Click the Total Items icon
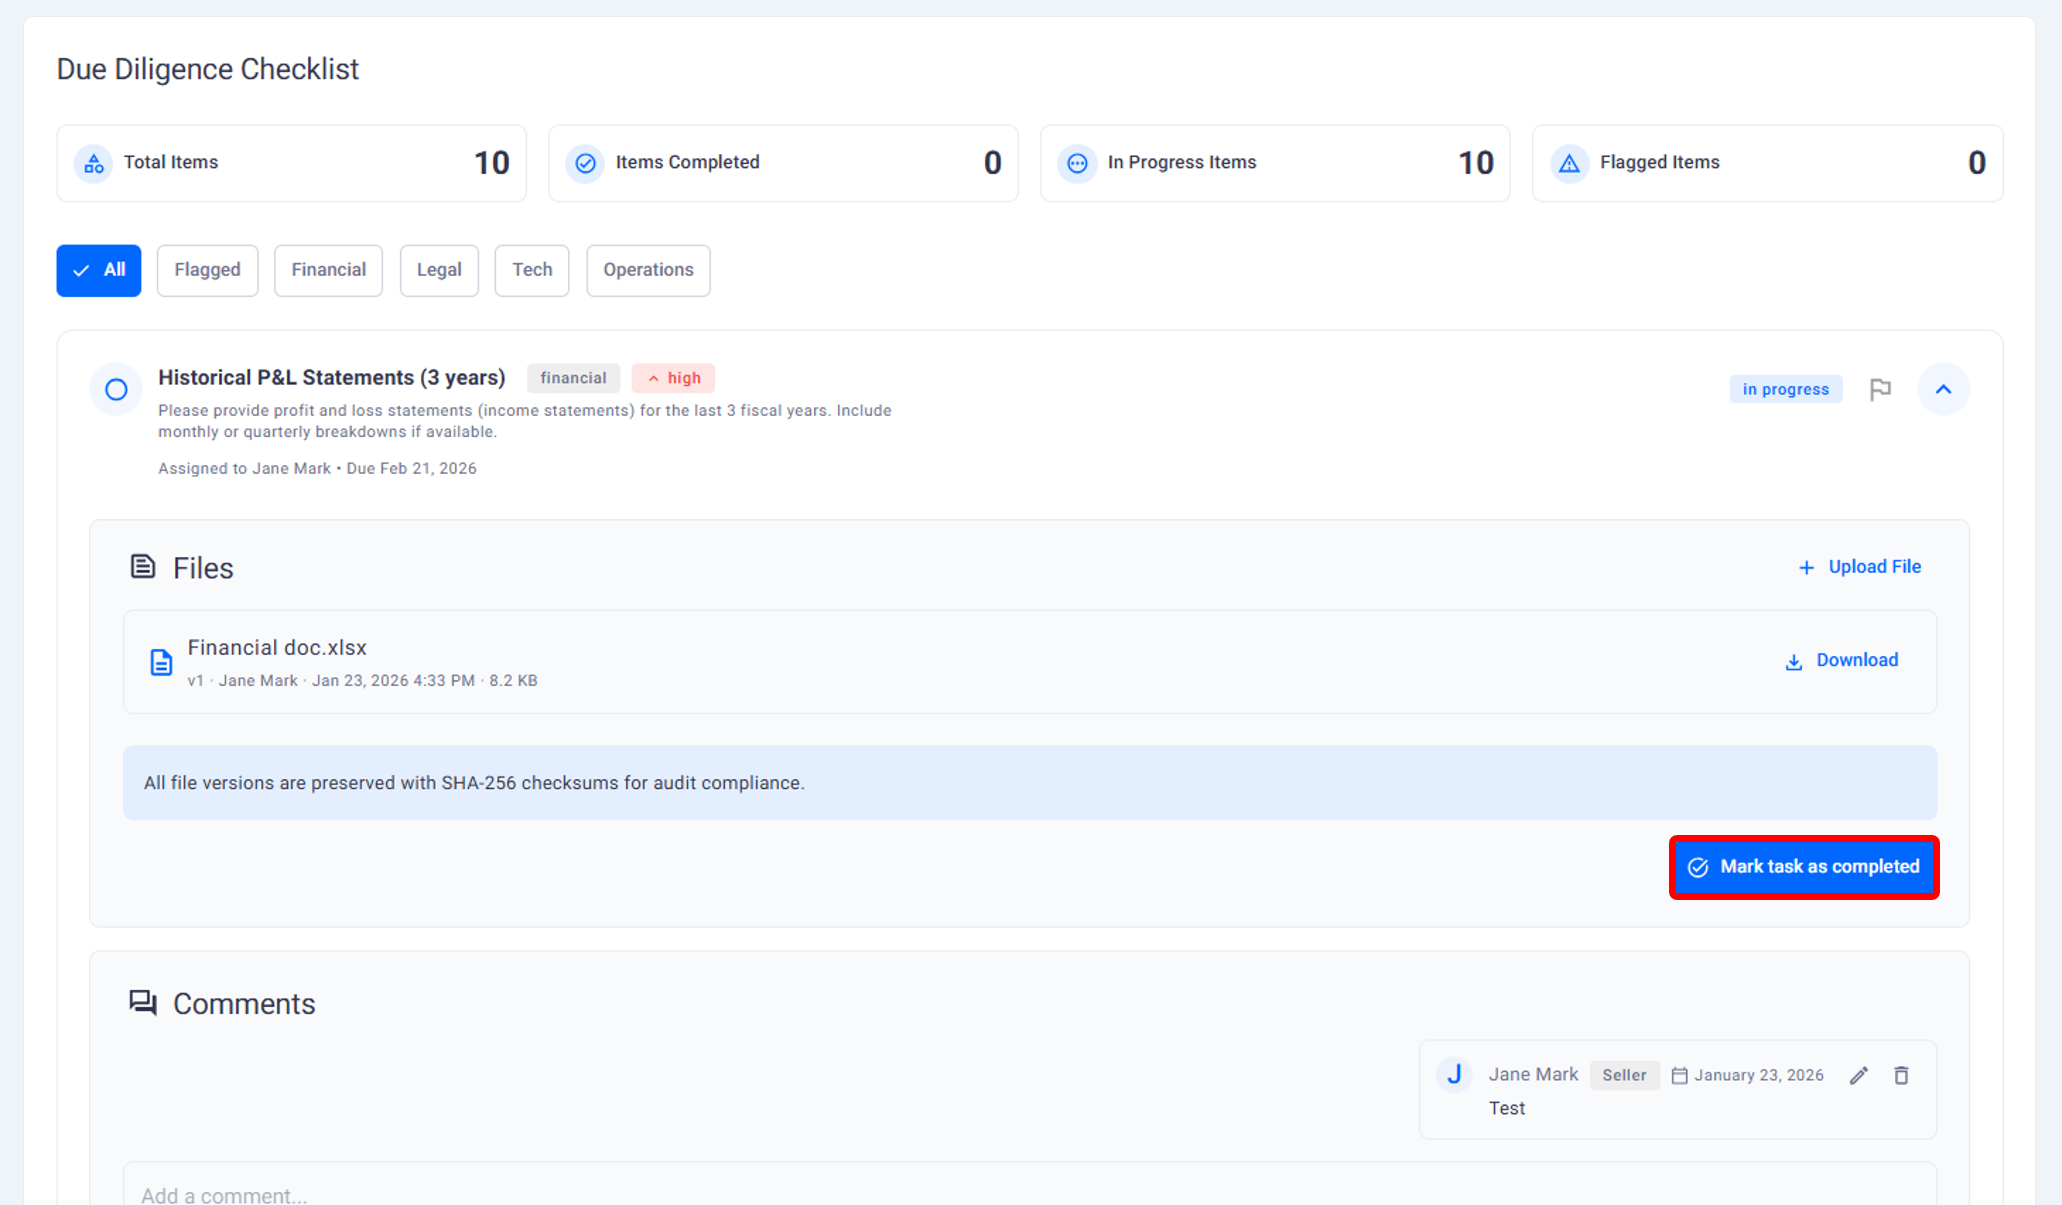This screenshot has height=1205, width=2062. pyautogui.click(x=94, y=163)
